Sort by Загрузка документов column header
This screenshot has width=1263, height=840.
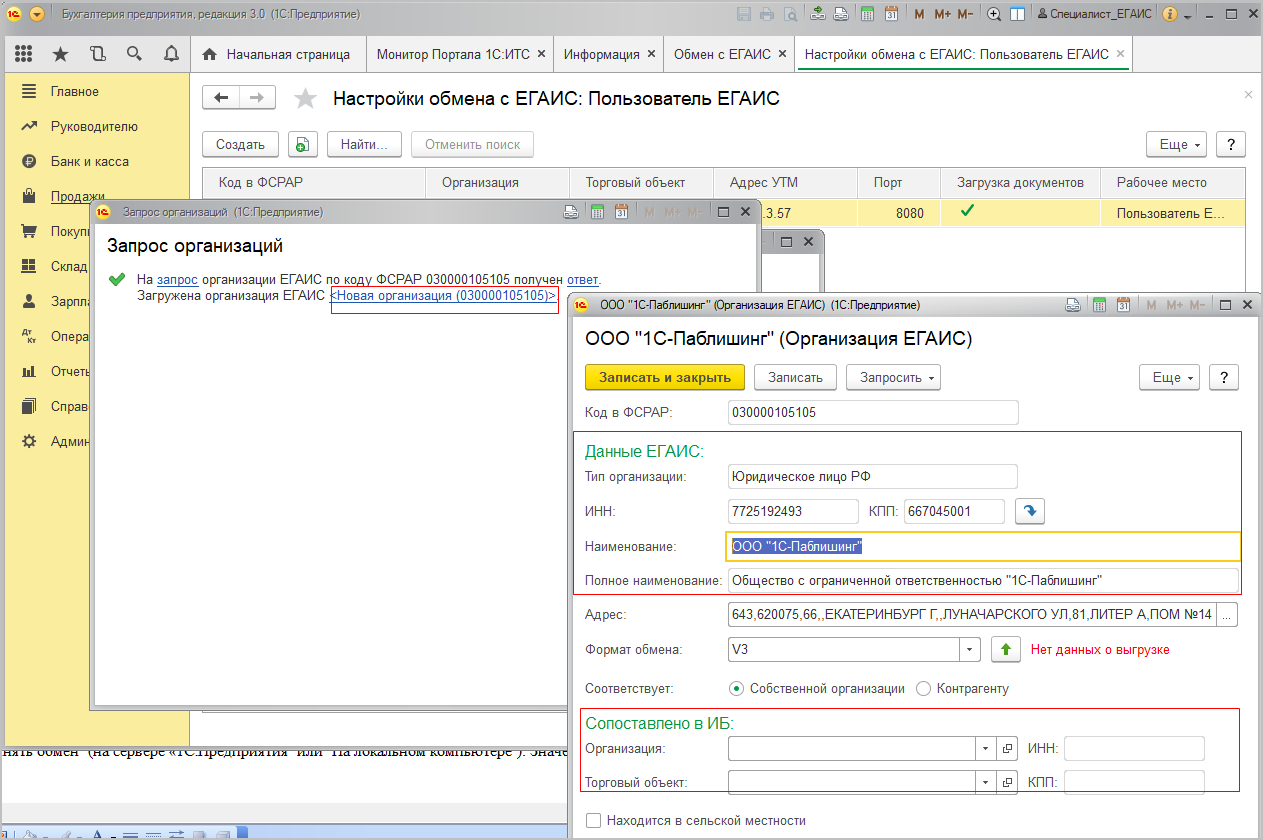1020,183
